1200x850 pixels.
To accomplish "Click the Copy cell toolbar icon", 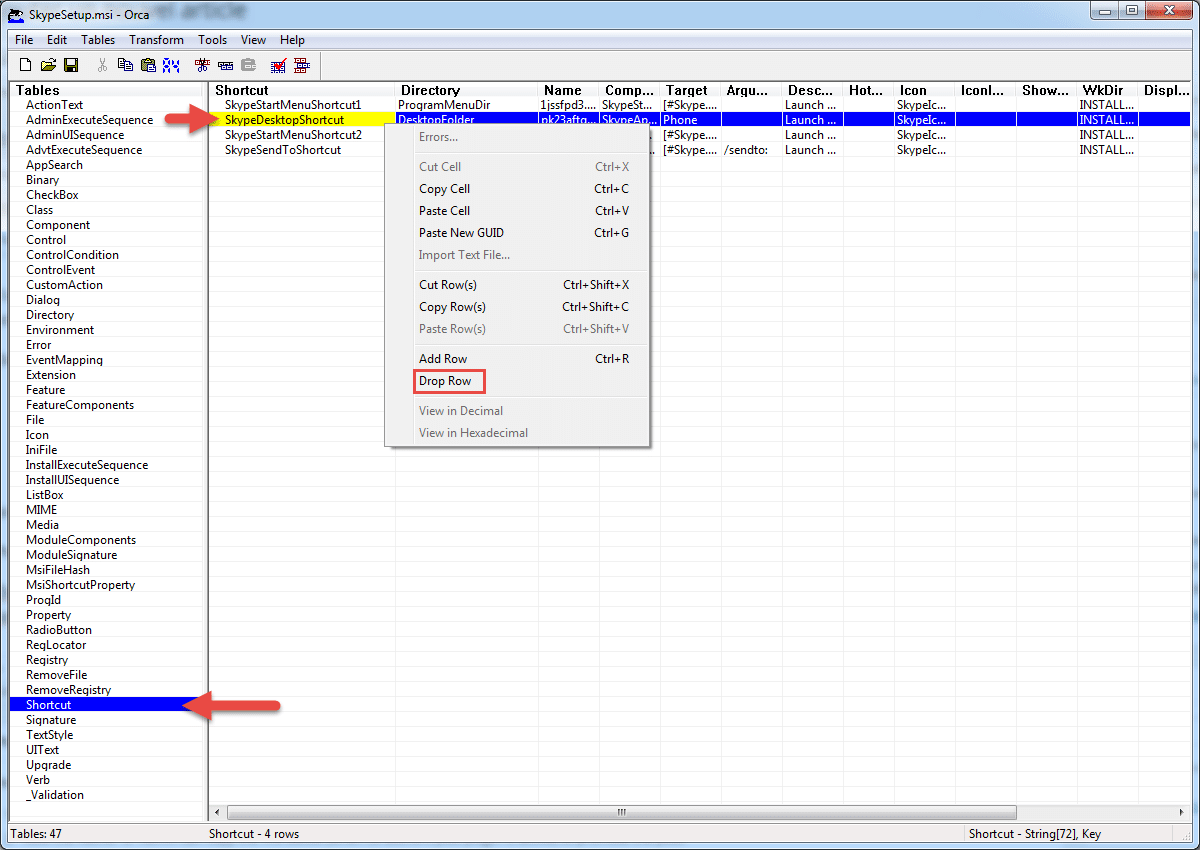I will 125,65.
